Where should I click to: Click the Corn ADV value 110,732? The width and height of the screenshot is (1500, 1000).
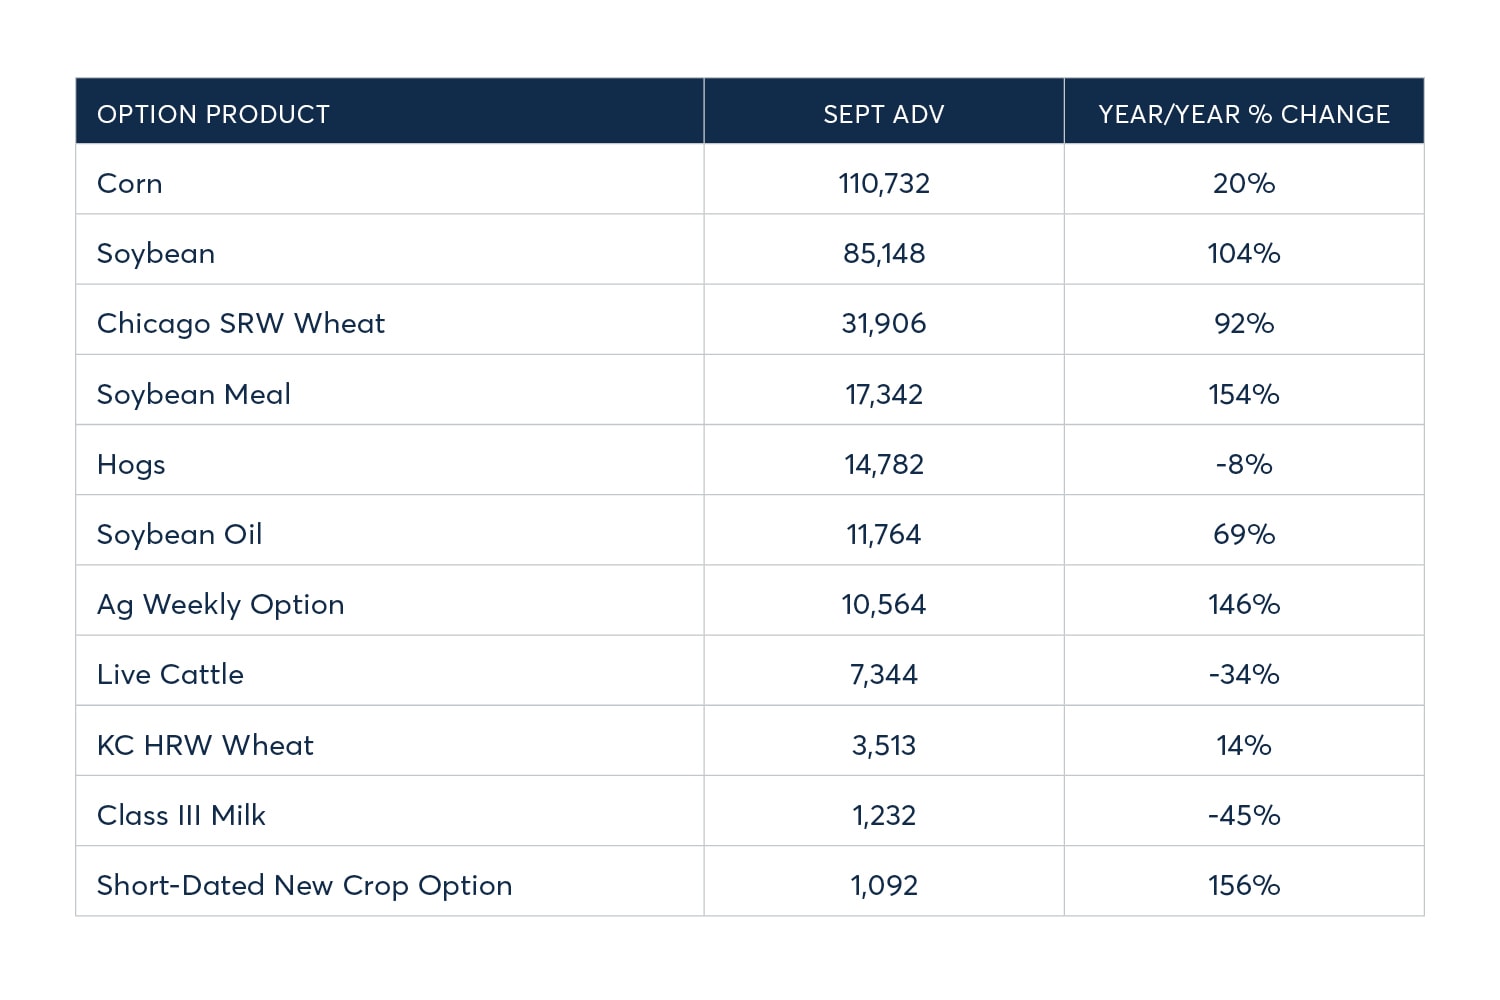pyautogui.click(x=884, y=184)
